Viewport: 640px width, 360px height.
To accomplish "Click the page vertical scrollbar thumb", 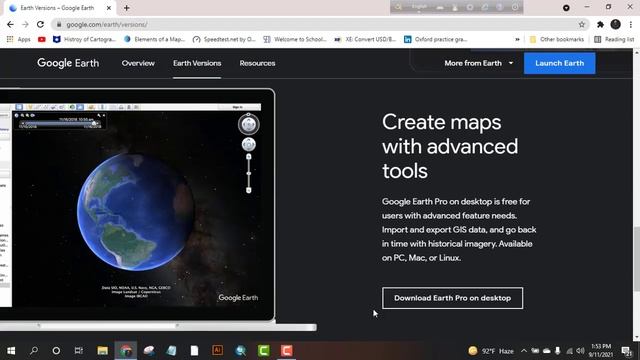I will coord(636,258).
